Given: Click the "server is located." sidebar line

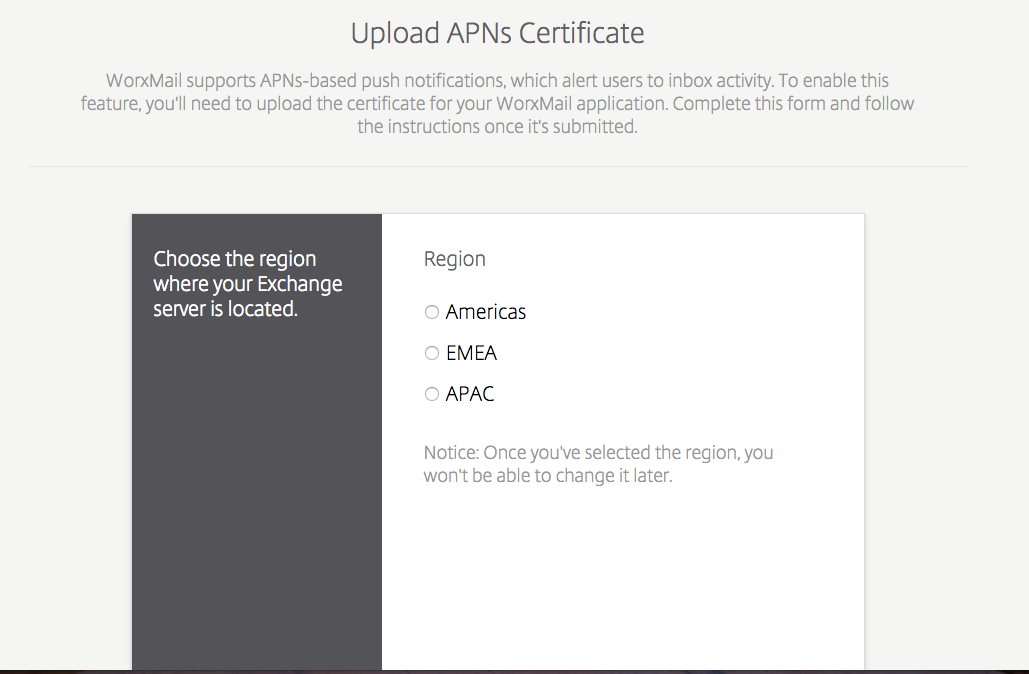Looking at the screenshot, I should 226,309.
